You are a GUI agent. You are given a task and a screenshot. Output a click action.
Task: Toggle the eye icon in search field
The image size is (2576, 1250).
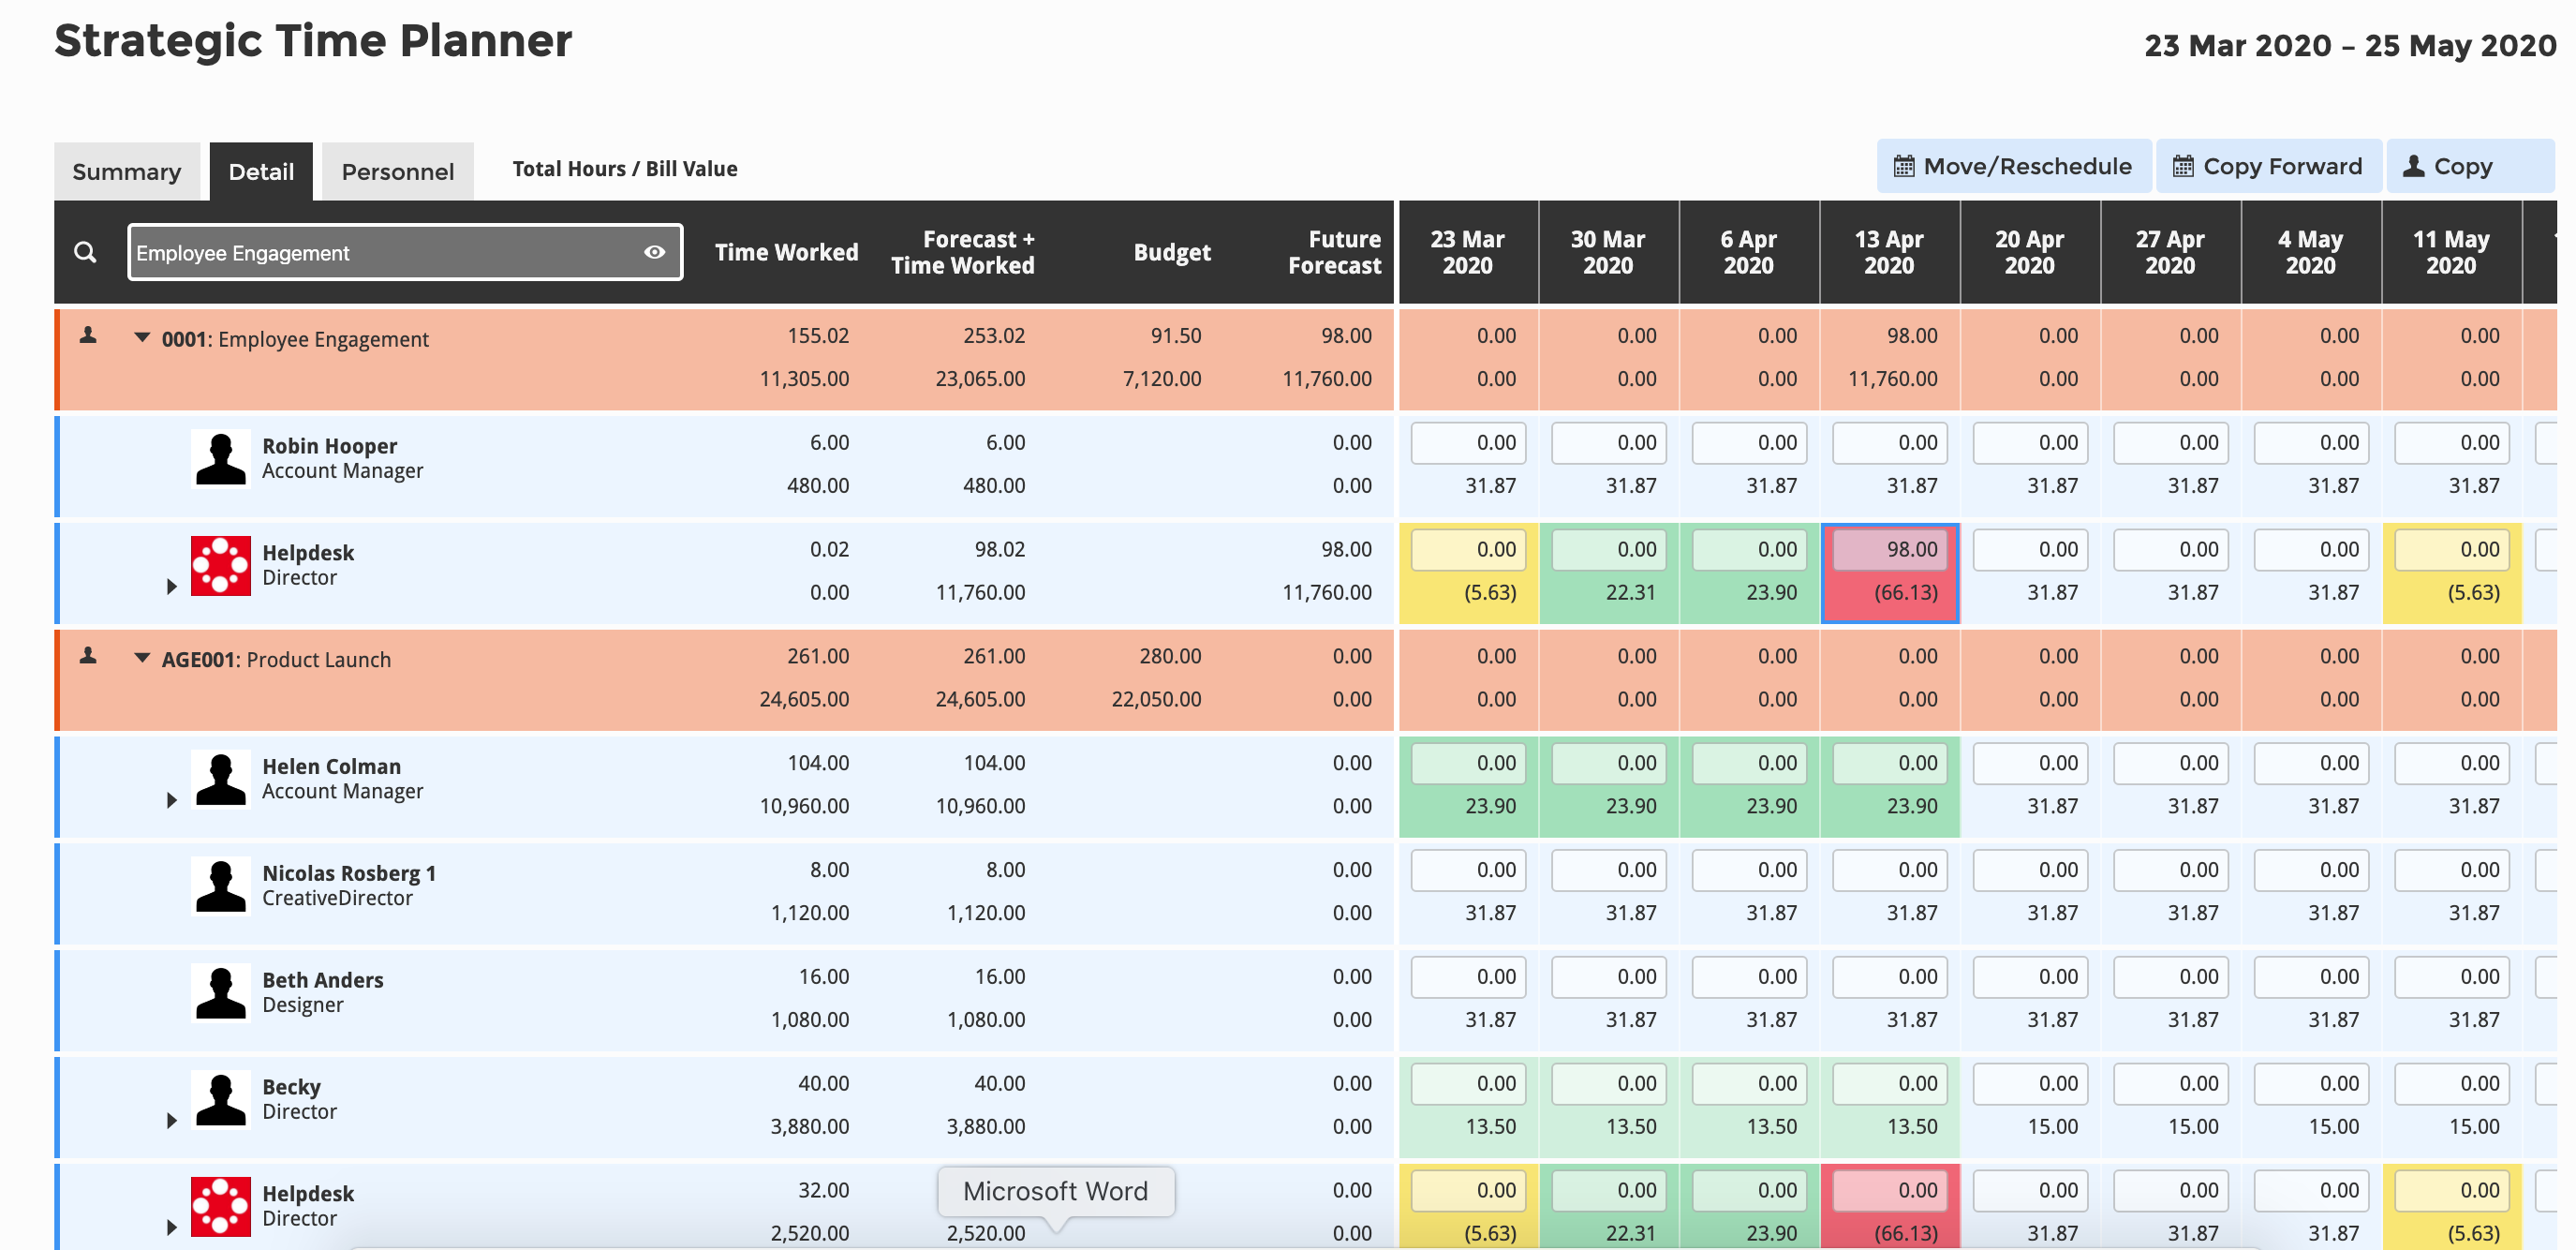654,252
